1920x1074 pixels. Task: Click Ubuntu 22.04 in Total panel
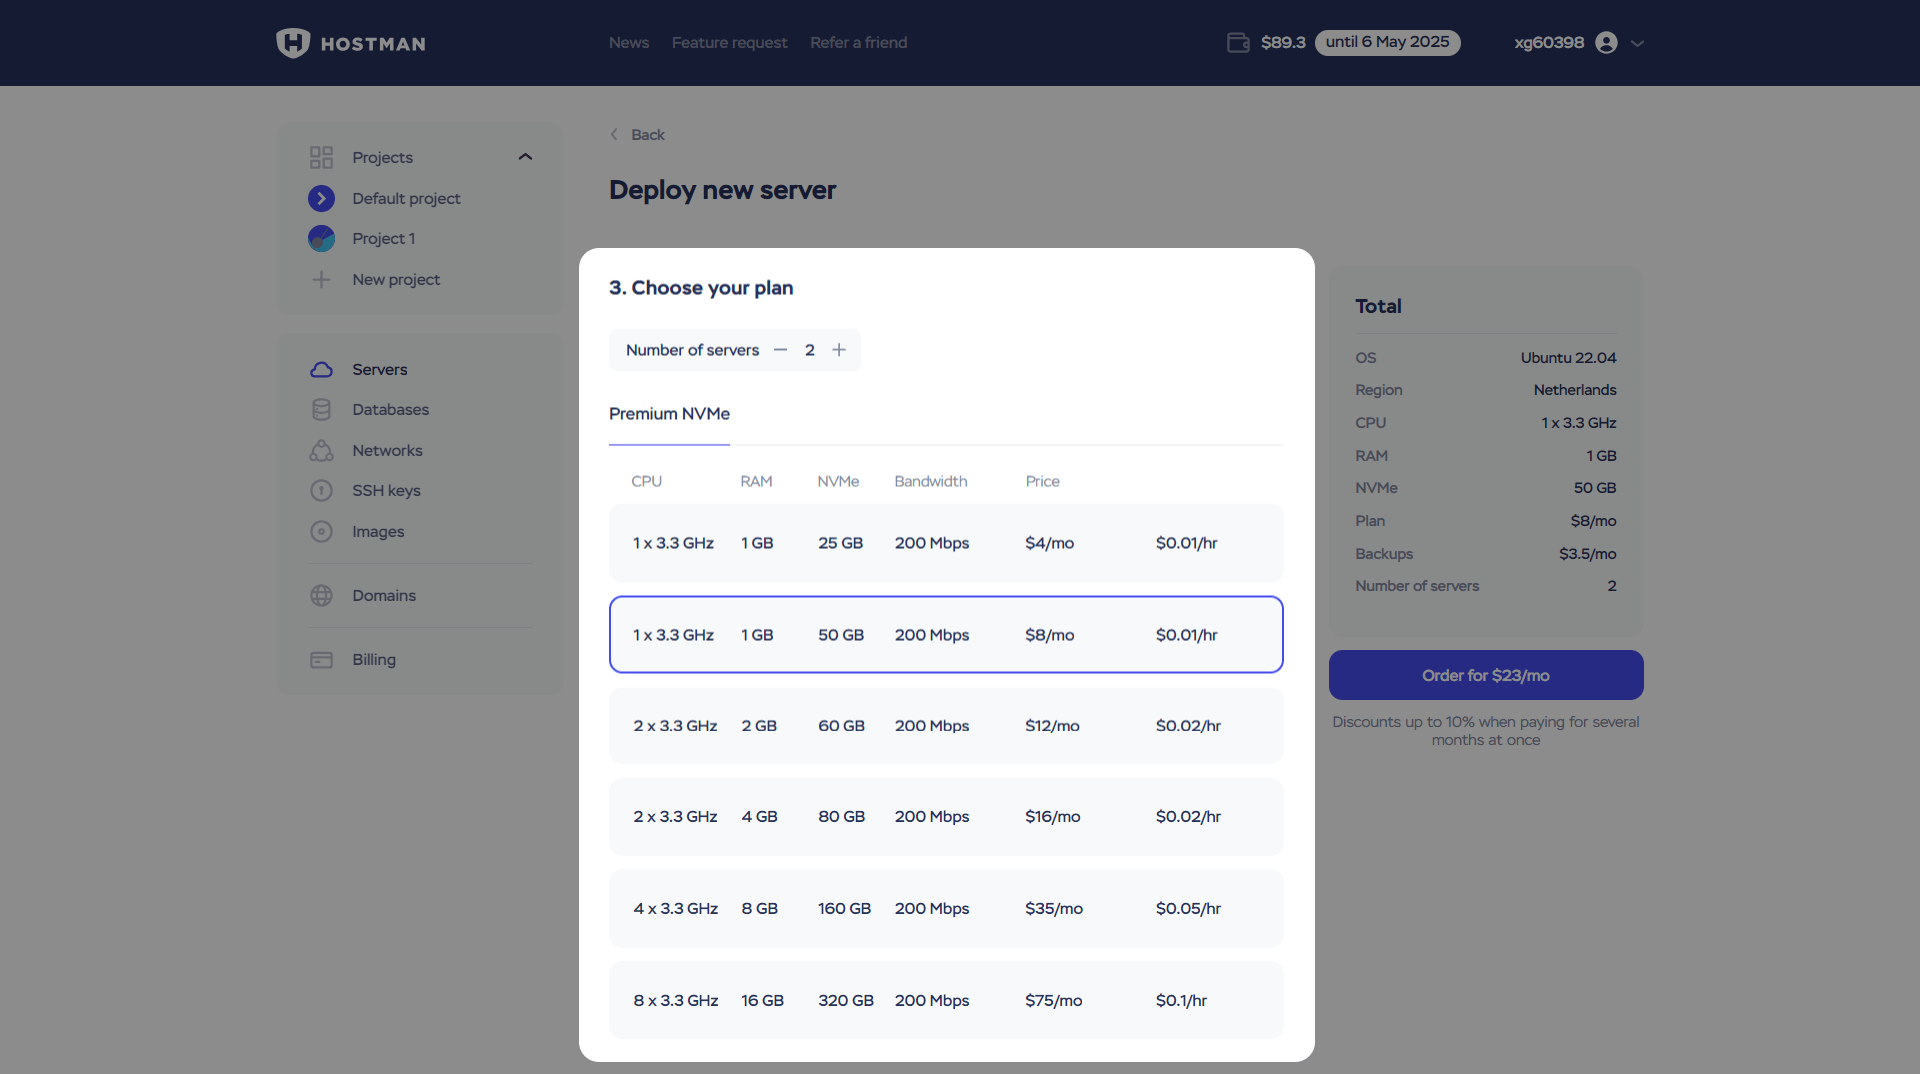(x=1568, y=357)
